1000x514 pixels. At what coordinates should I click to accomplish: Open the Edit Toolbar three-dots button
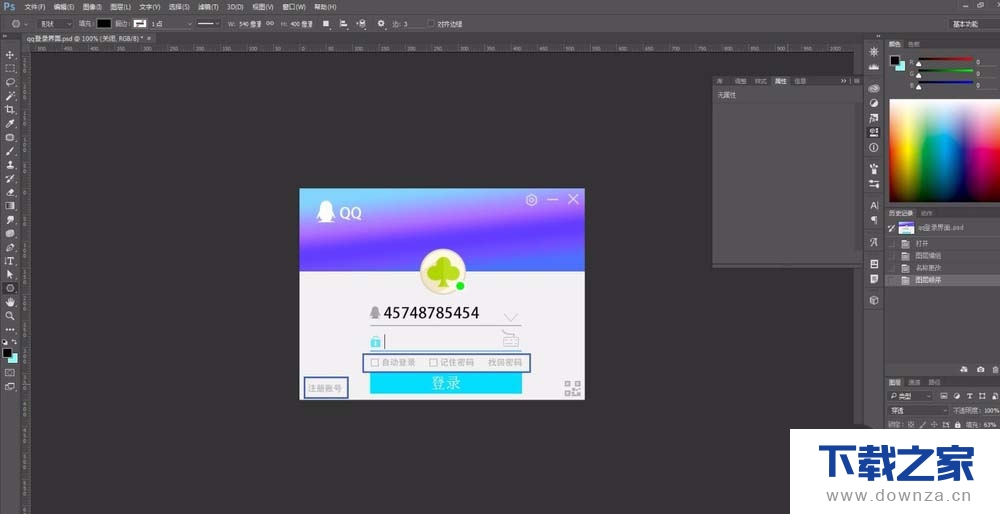pos(10,330)
